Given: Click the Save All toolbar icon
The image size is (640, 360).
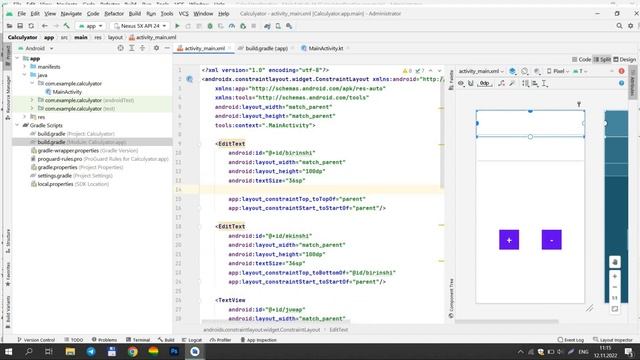Looking at the screenshot, I should pos(20,26).
